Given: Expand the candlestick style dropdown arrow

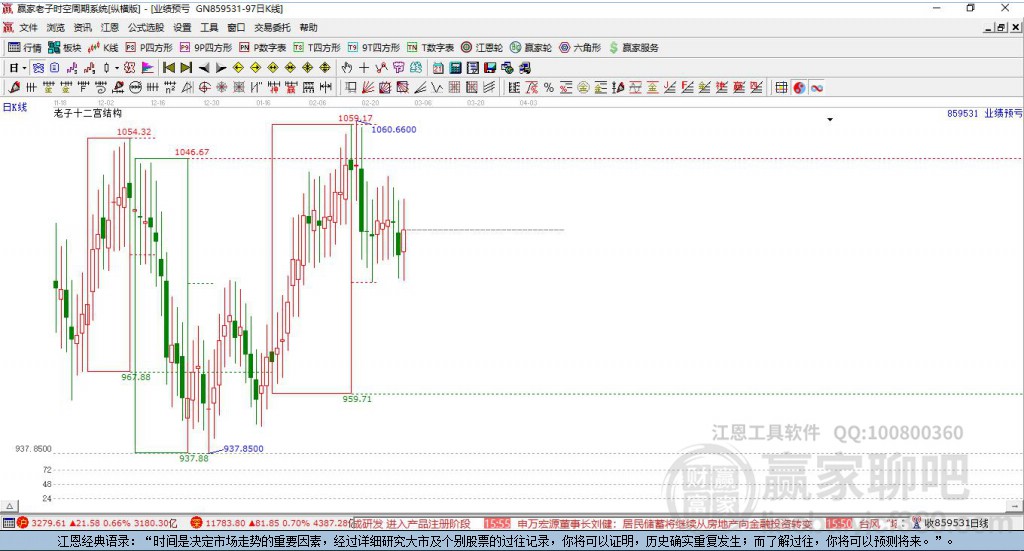Looking at the screenshot, I should pos(117,68).
